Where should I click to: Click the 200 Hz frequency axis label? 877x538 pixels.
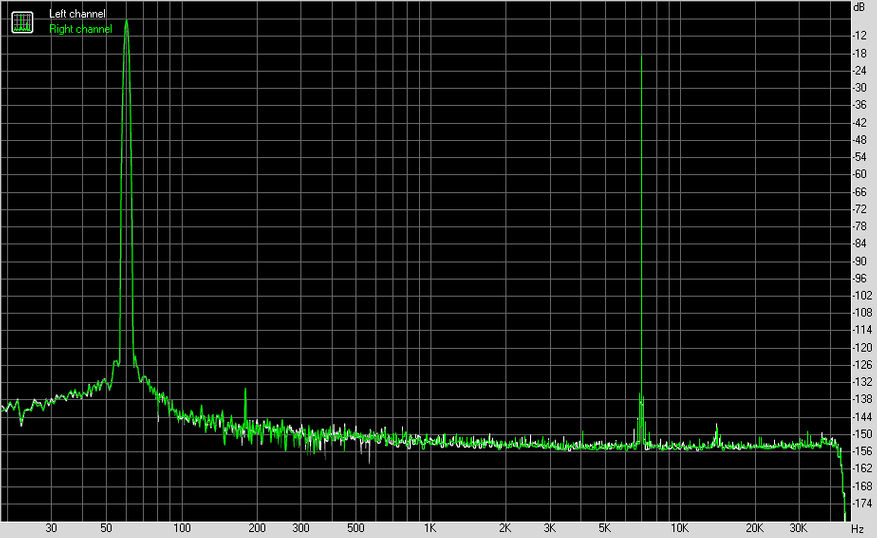[257, 528]
